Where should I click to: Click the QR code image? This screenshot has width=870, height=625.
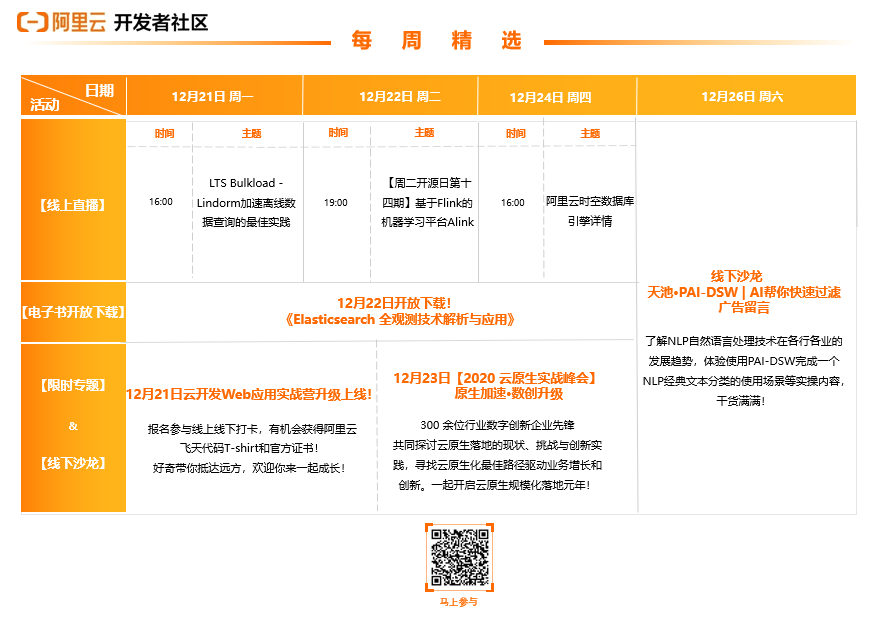click(x=459, y=557)
